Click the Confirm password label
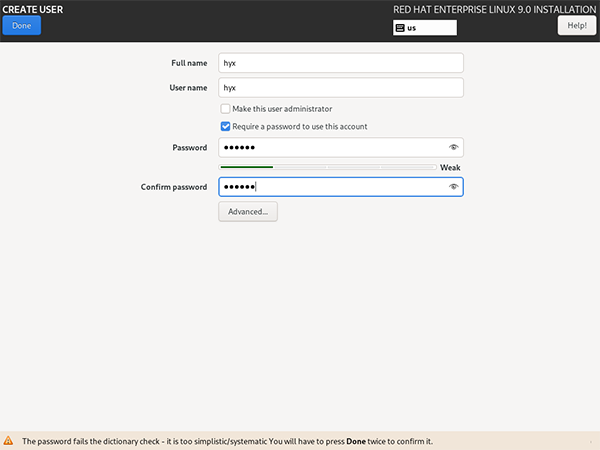This screenshot has height=450, width=600. [x=174, y=187]
